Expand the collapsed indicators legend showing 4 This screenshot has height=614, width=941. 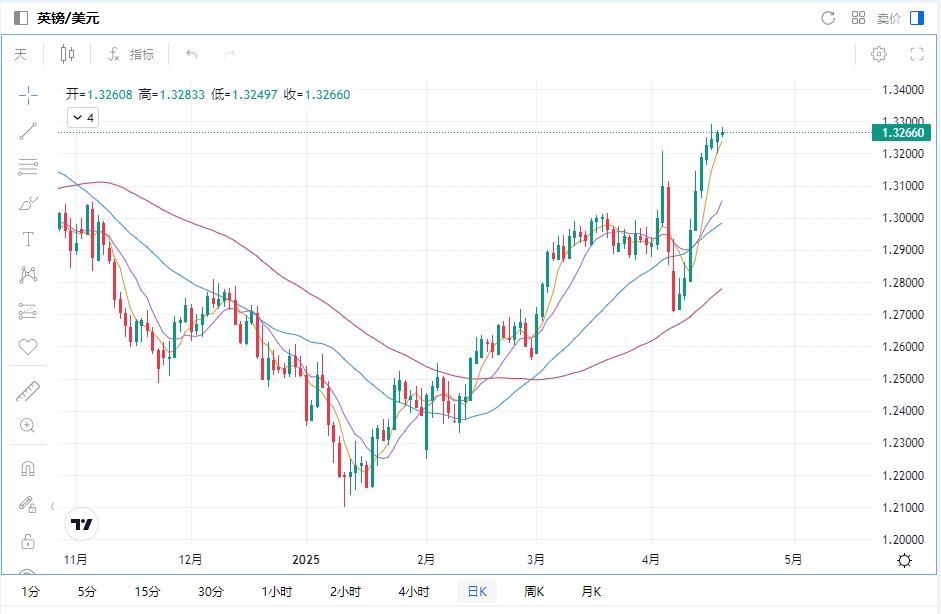pyautogui.click(x=83, y=118)
